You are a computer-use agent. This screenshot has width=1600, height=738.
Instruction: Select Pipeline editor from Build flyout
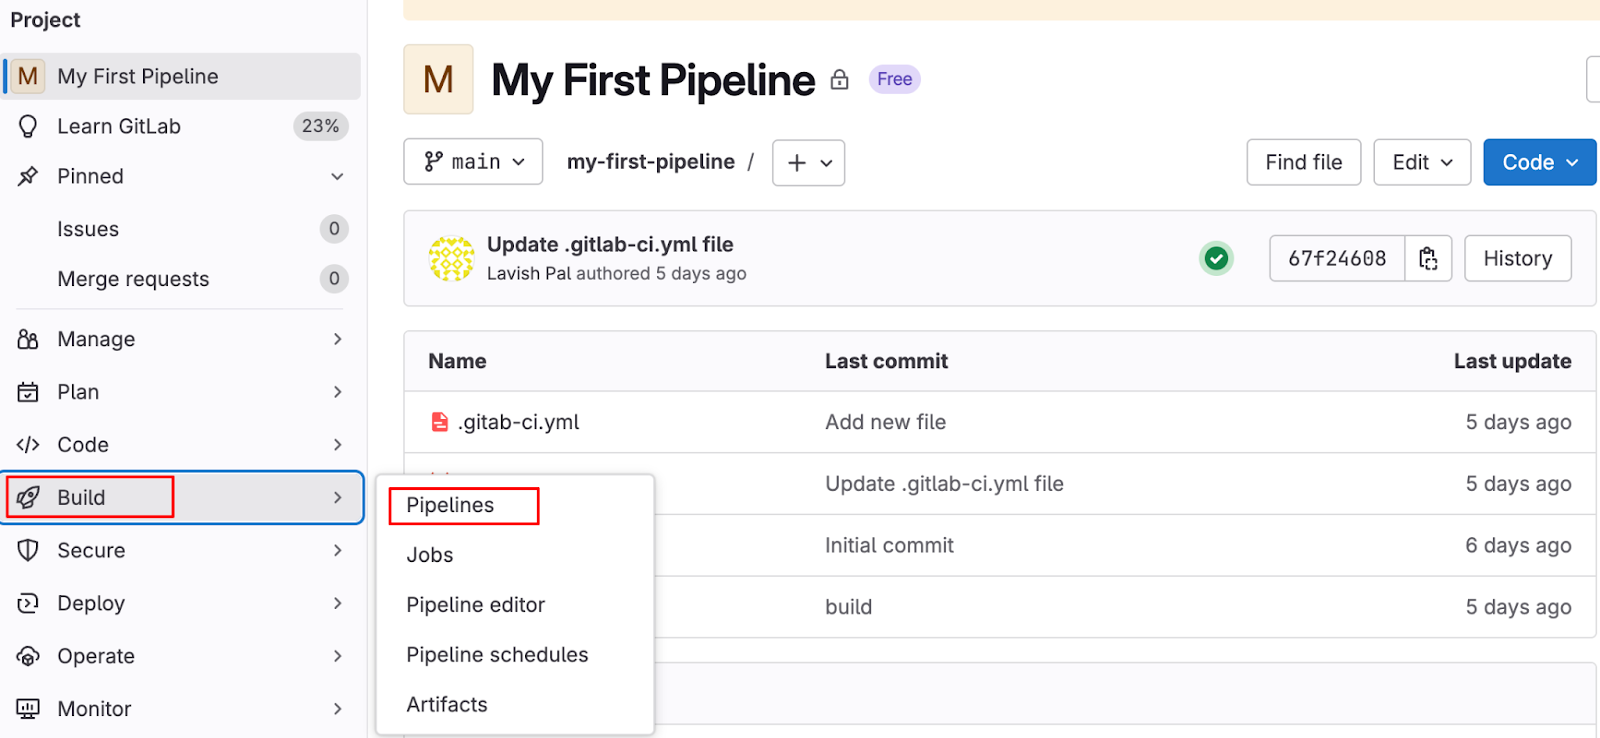(x=476, y=605)
